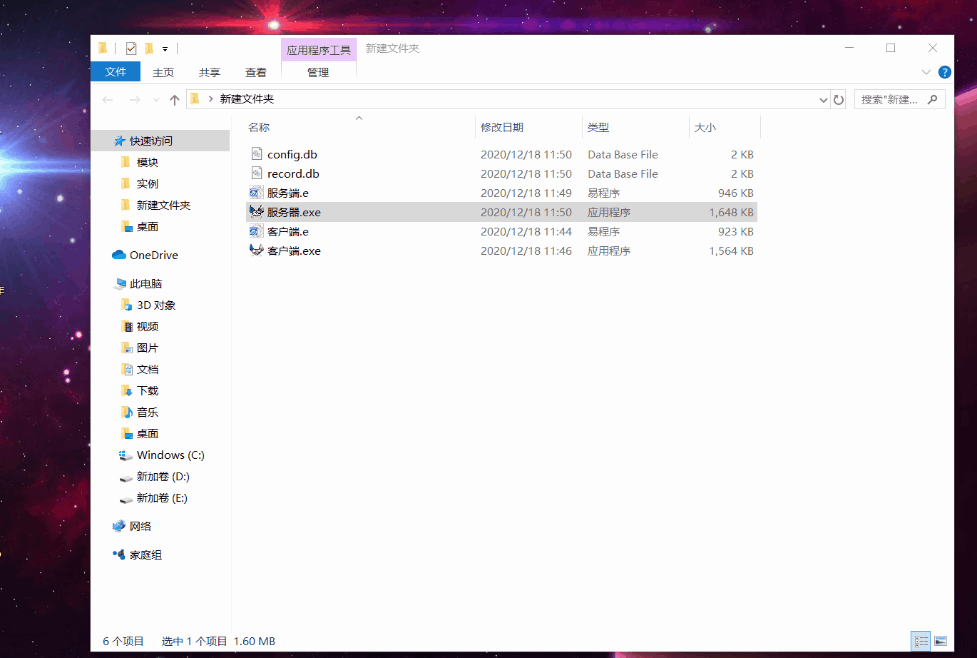Select 此电脑 in the navigation pane

click(x=145, y=284)
